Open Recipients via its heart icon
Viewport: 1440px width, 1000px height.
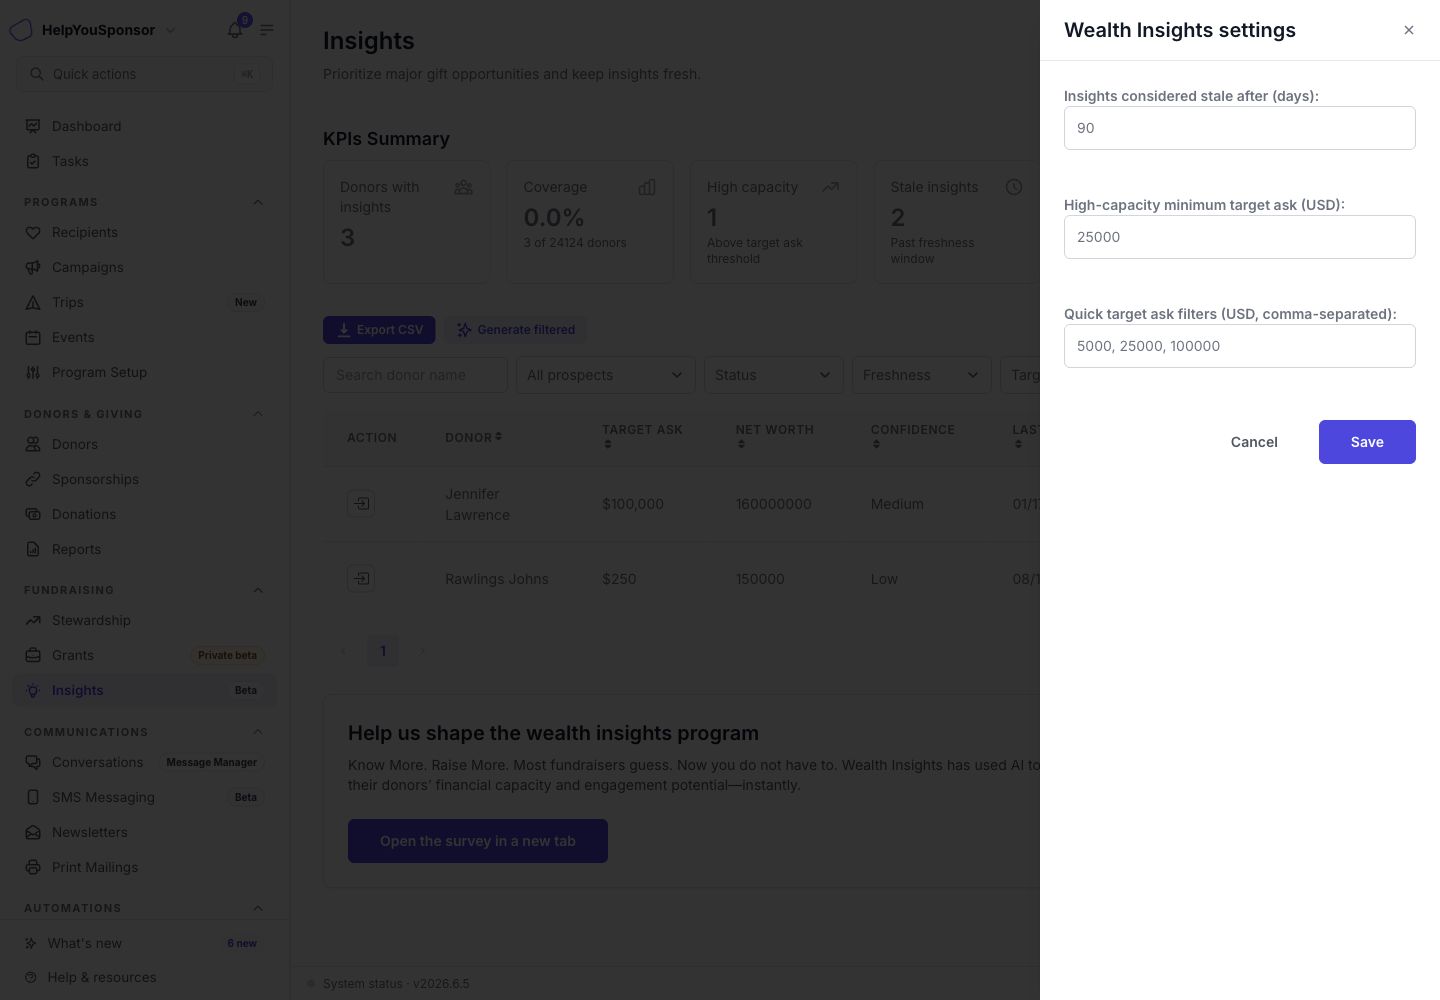[33, 232]
